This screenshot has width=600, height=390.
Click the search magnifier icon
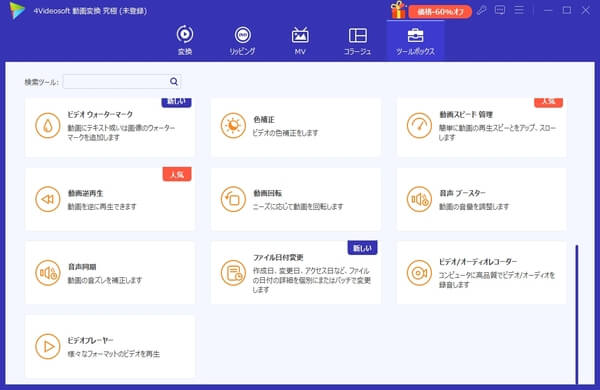(174, 82)
